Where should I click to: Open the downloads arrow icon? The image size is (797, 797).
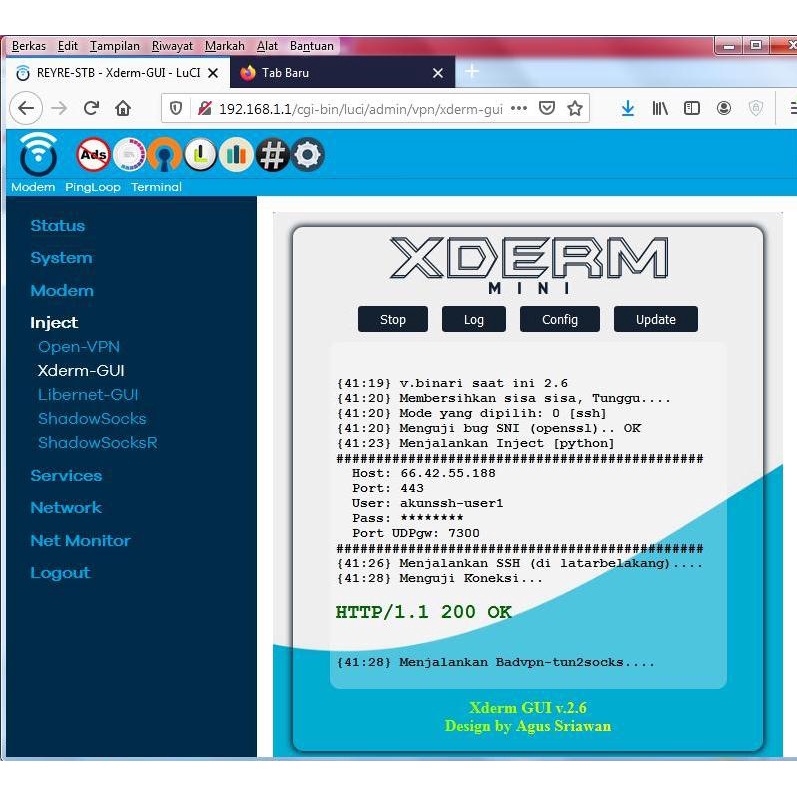click(628, 108)
